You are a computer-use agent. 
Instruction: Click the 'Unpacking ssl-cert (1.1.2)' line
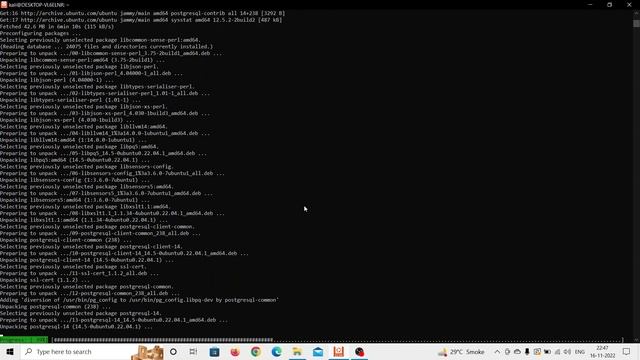44,280
